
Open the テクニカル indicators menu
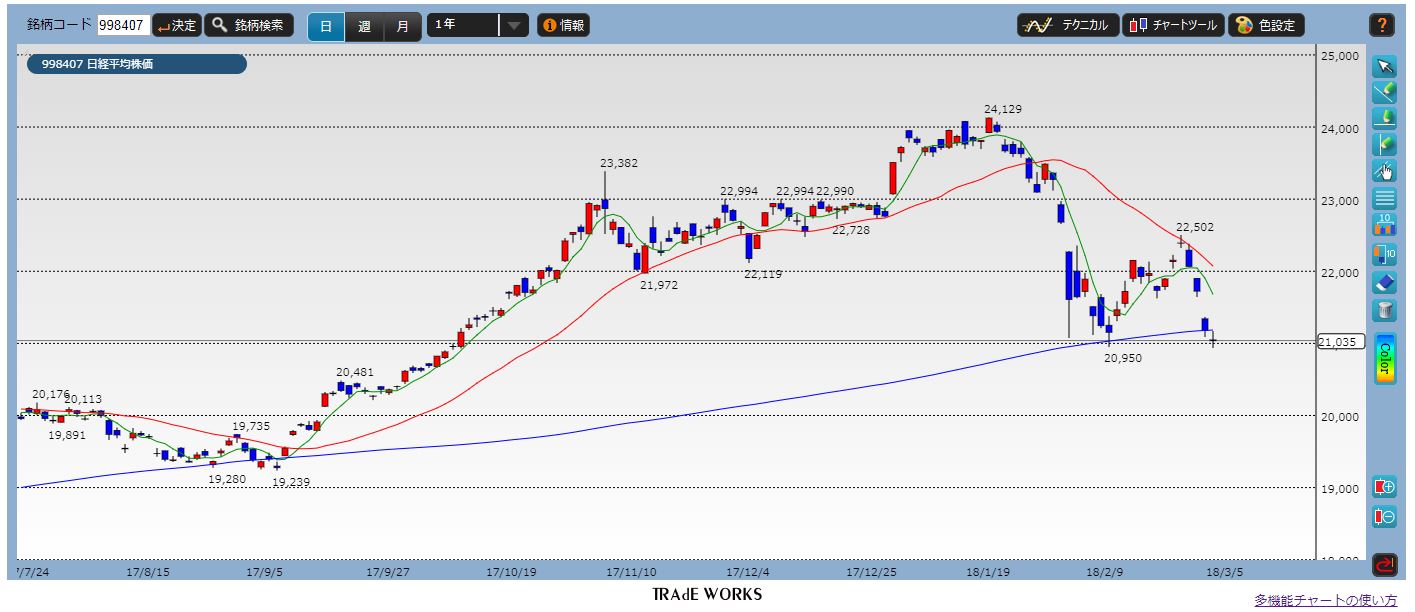1067,25
